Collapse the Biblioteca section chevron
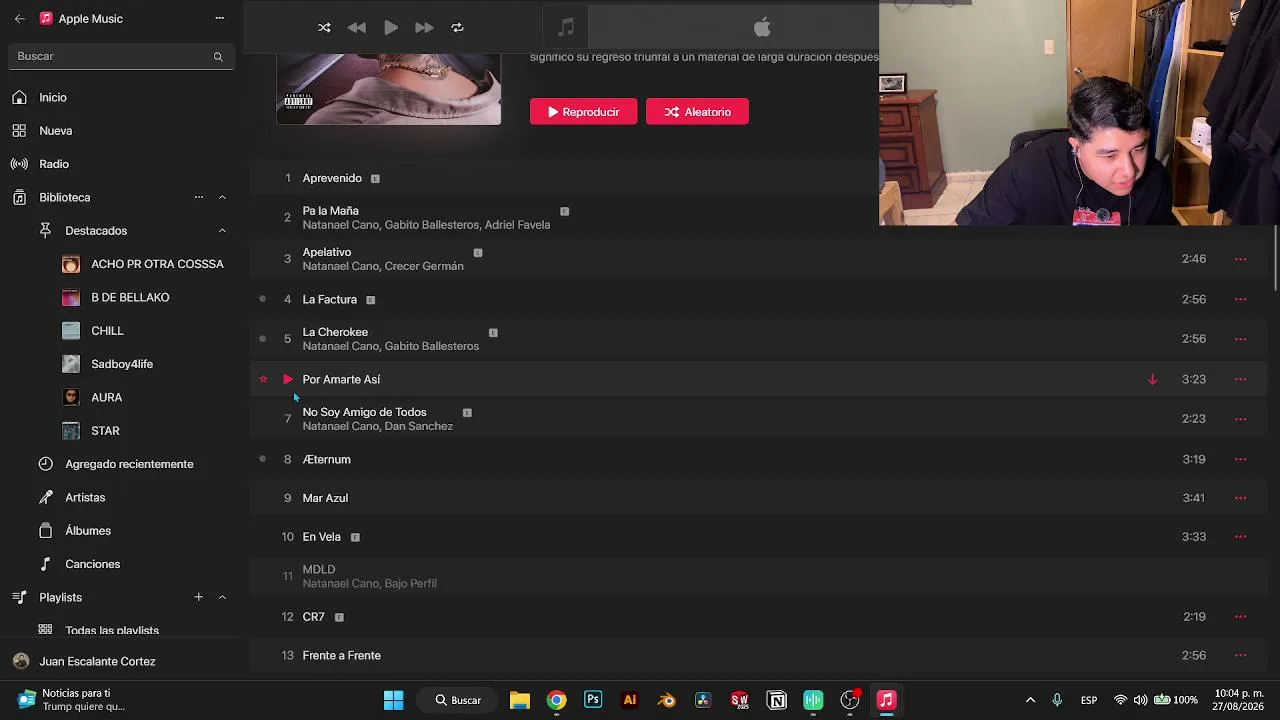The width and height of the screenshot is (1280, 720). pyautogui.click(x=222, y=197)
